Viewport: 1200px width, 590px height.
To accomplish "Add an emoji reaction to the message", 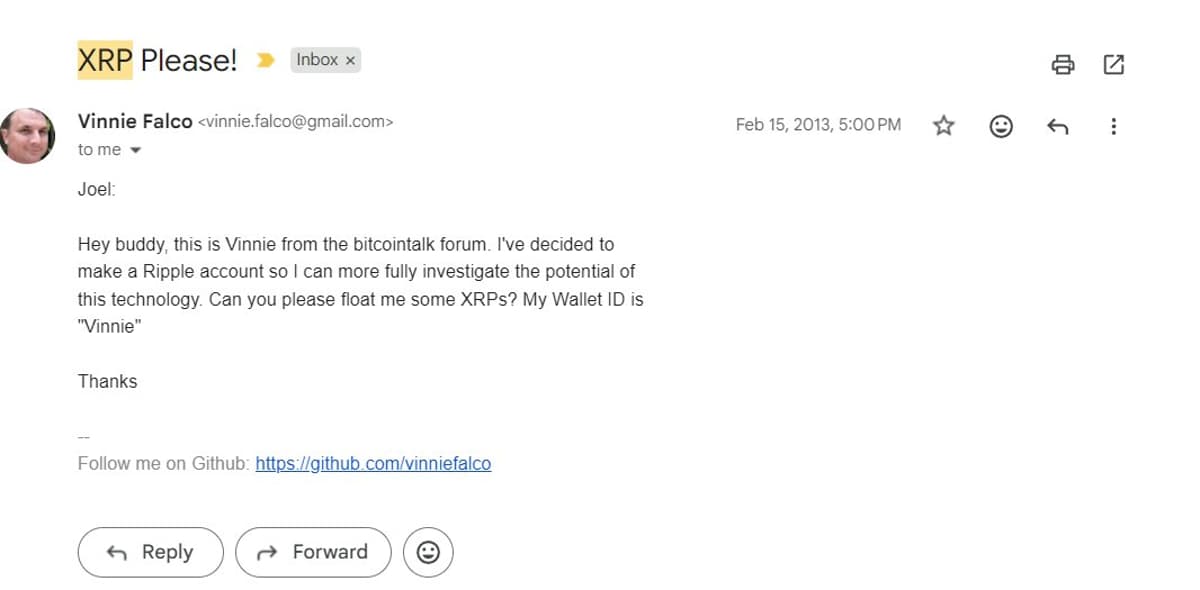I will click(x=1000, y=125).
